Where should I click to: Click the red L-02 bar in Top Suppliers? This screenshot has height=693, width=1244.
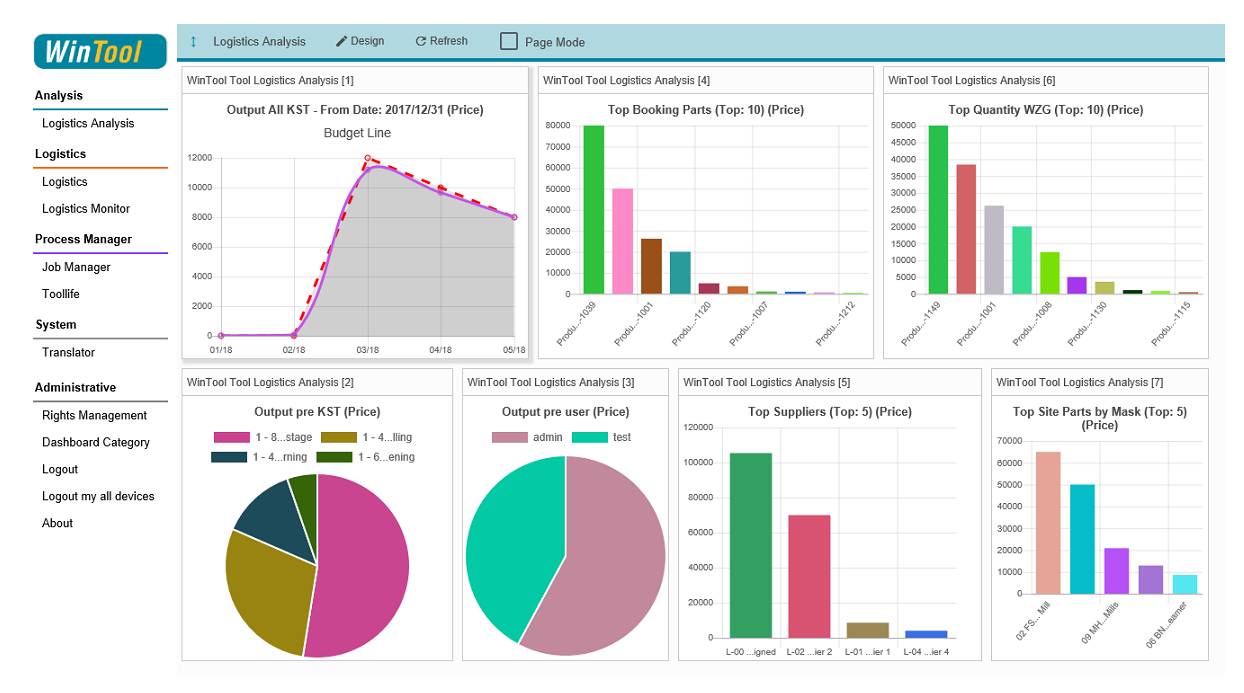coord(809,576)
